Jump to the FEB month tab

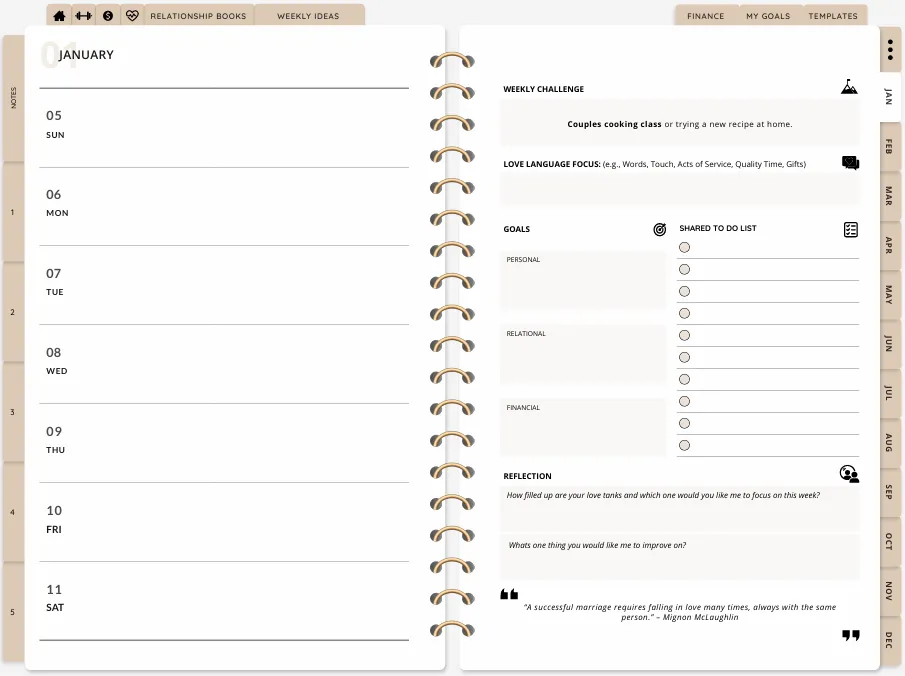coord(889,147)
